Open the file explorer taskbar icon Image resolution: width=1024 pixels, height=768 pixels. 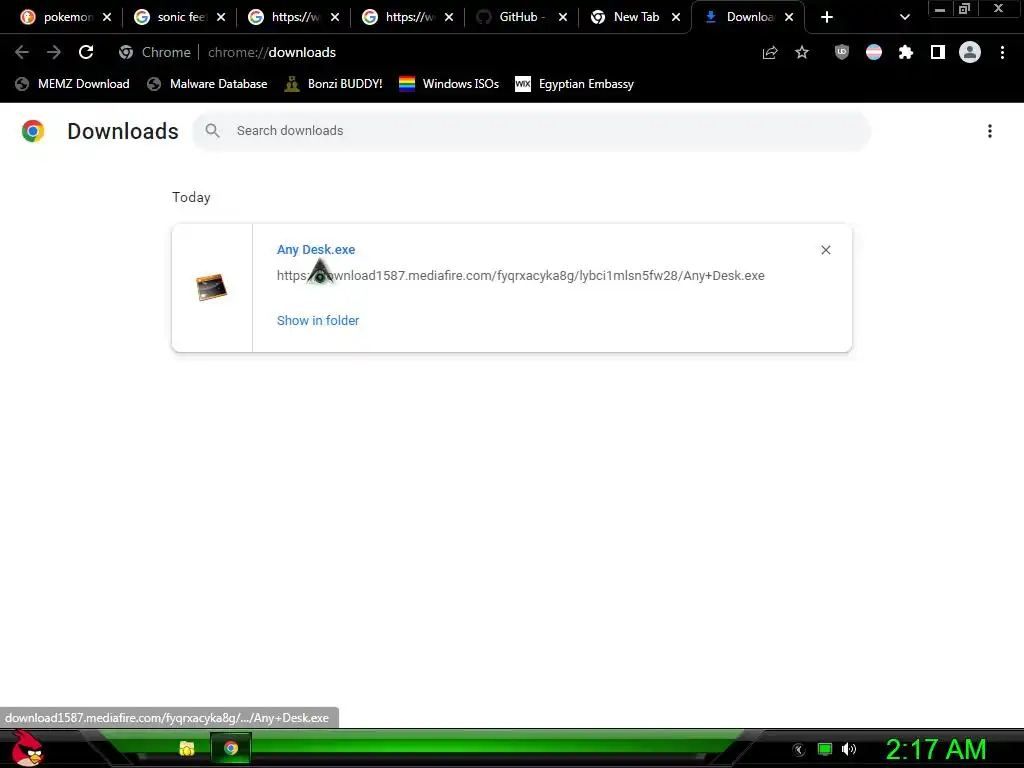(x=187, y=748)
